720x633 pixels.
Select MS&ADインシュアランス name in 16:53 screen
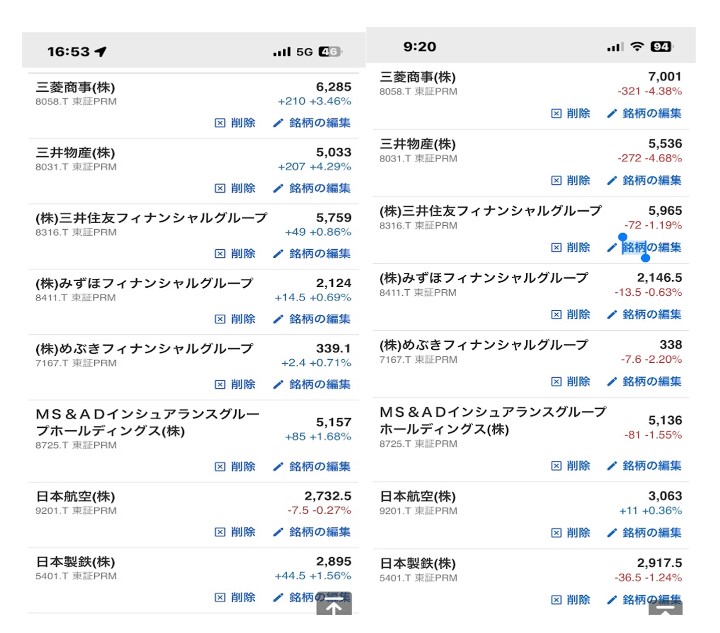pos(148,423)
